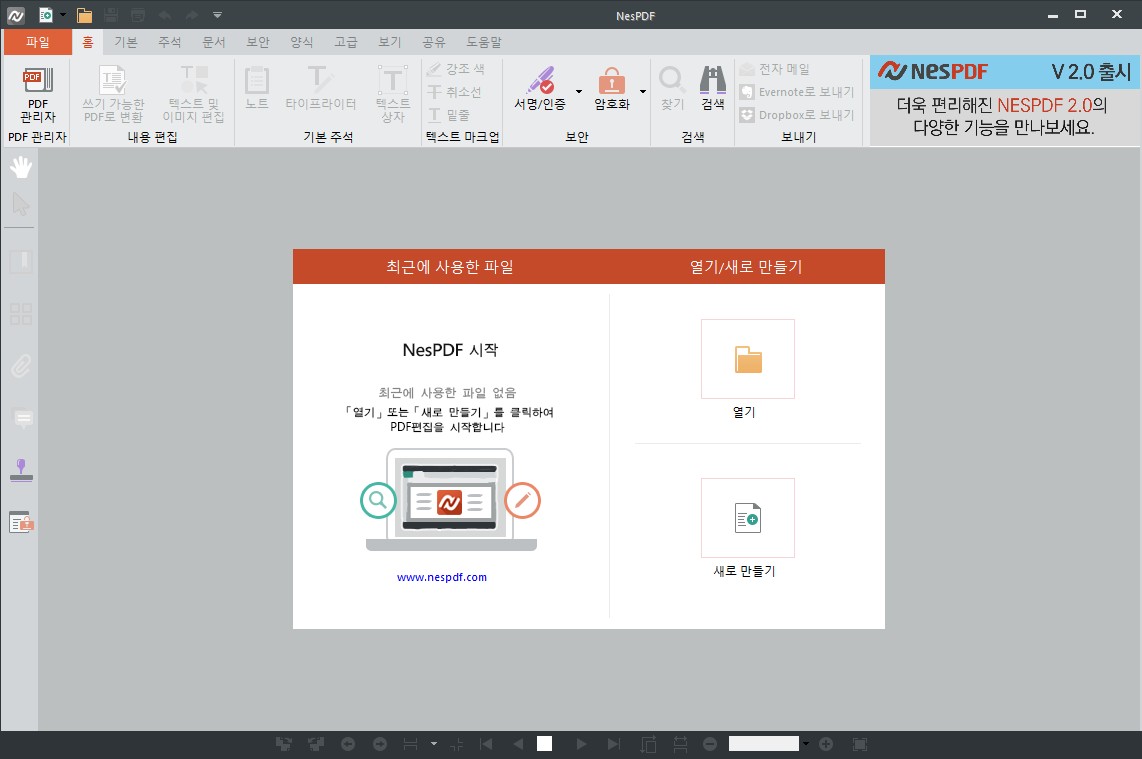Switch to the 기본 ribbon tab
Image resolution: width=1142 pixels, height=759 pixels.
coord(125,42)
